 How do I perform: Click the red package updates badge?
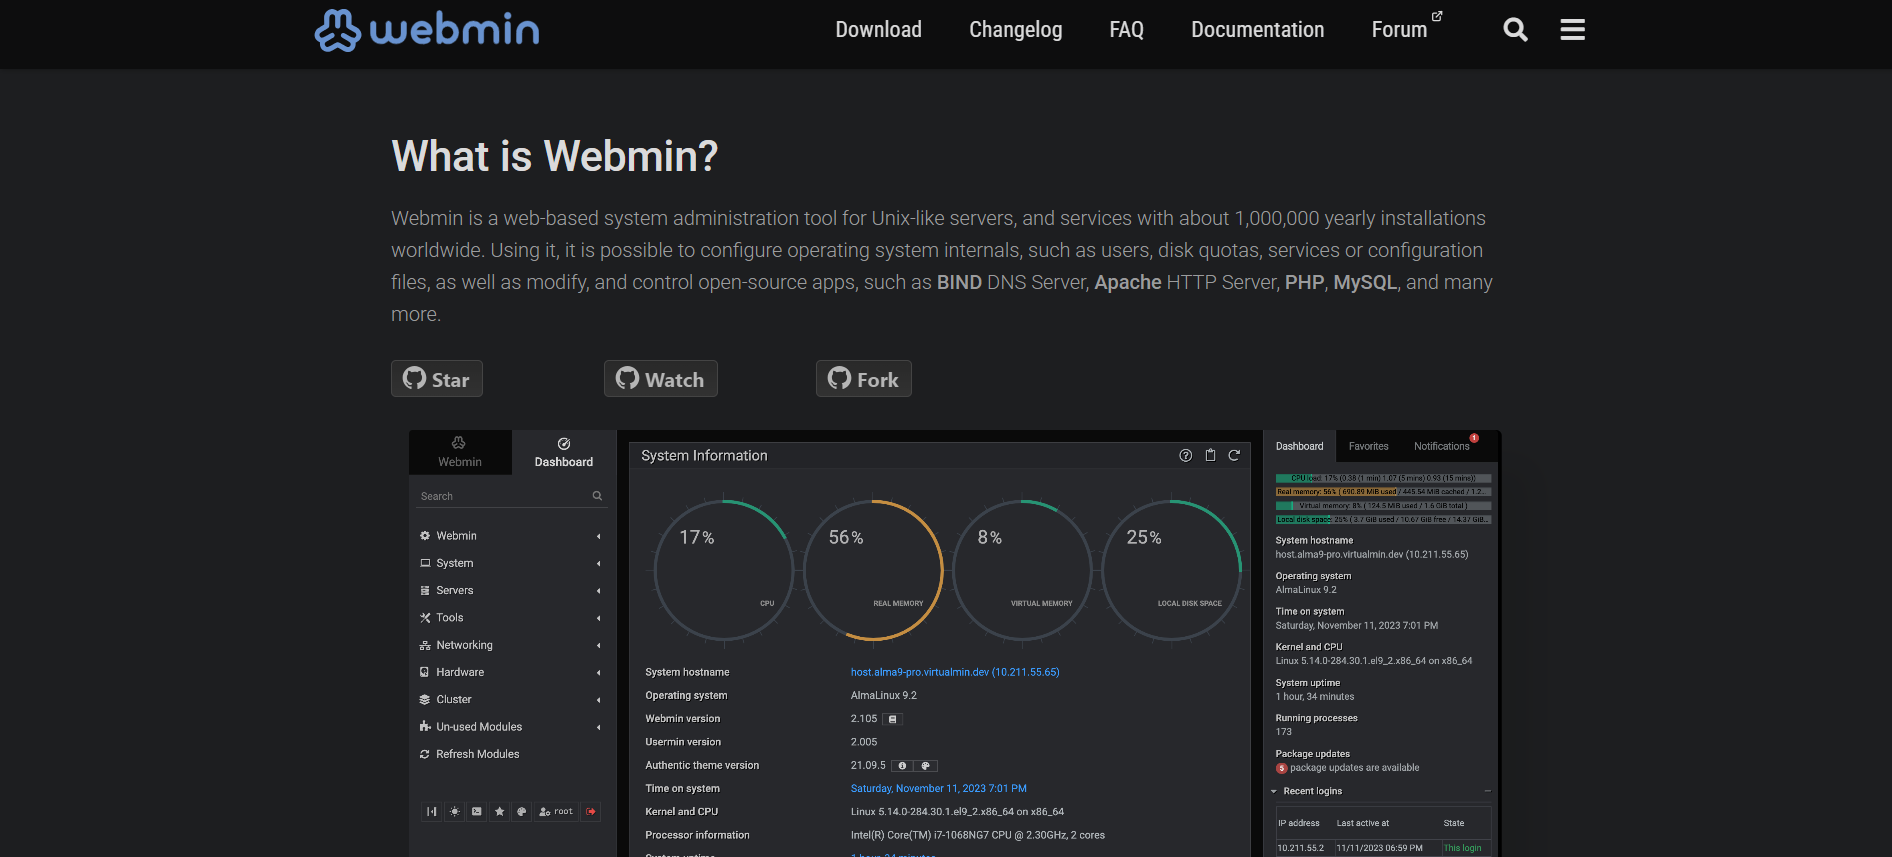coord(1281,768)
